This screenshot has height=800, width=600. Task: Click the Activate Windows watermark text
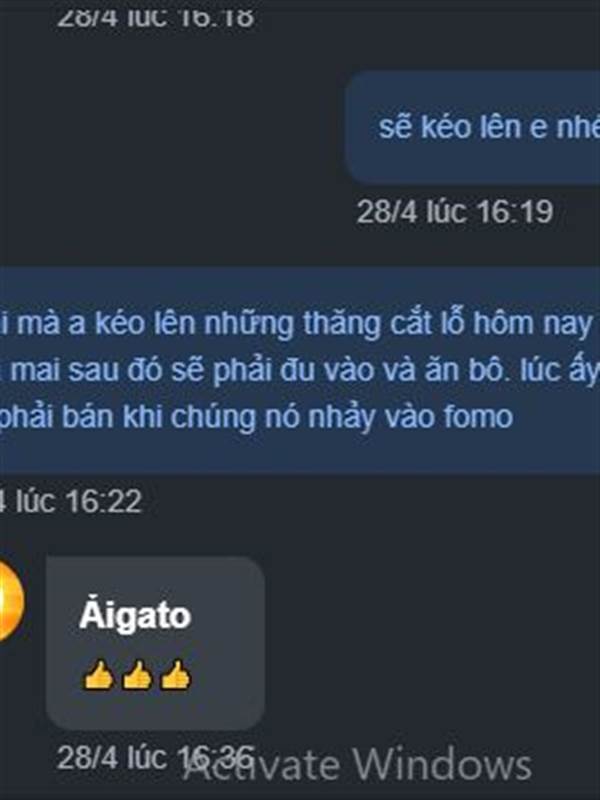click(x=357, y=764)
